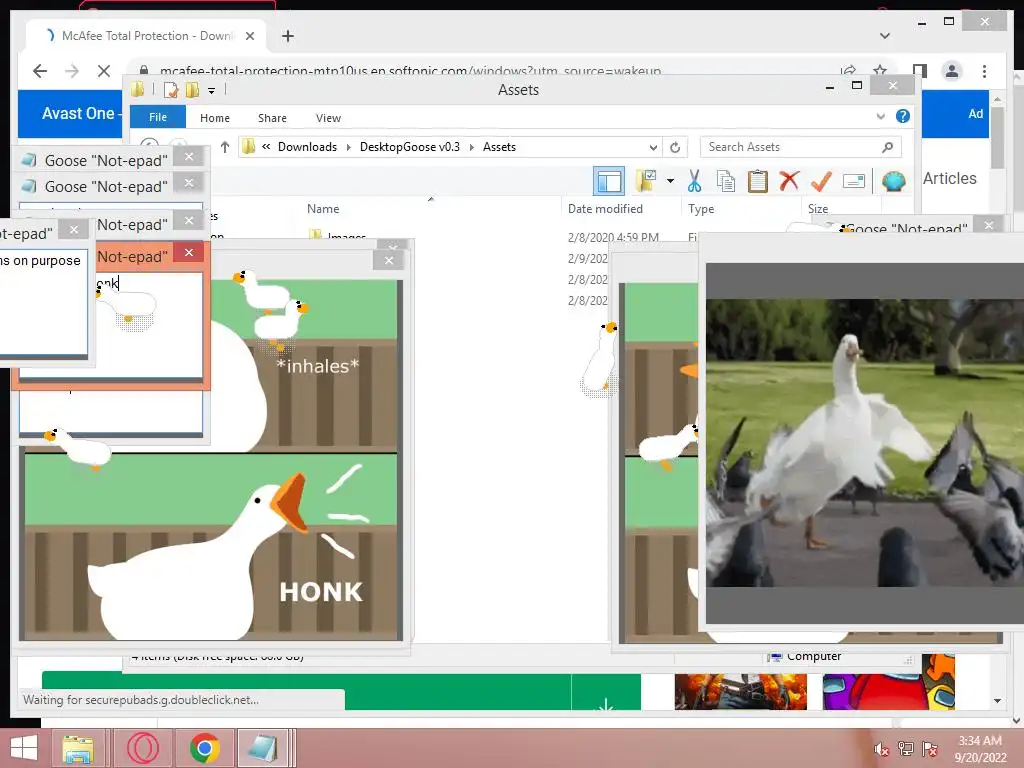Viewport: 1024px width, 768px height.
Task: Click the Avast One banner link
Action: tap(78, 113)
